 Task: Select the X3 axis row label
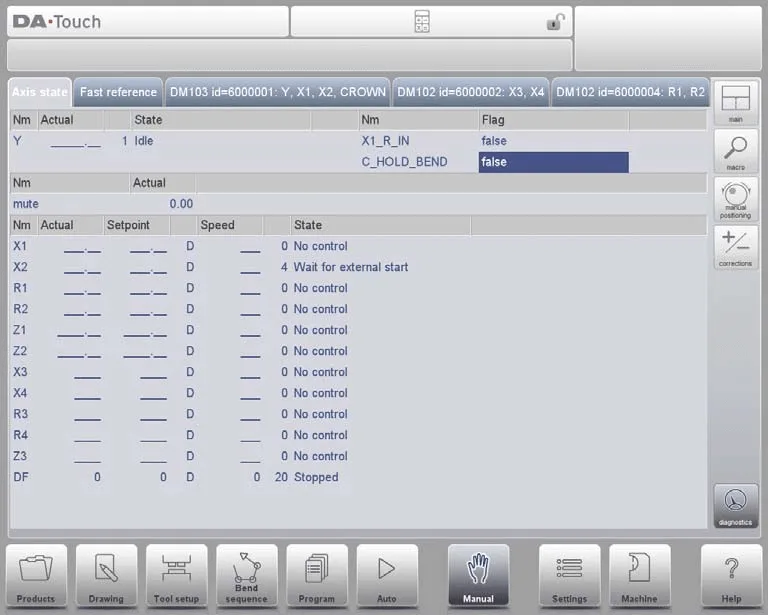[20, 372]
